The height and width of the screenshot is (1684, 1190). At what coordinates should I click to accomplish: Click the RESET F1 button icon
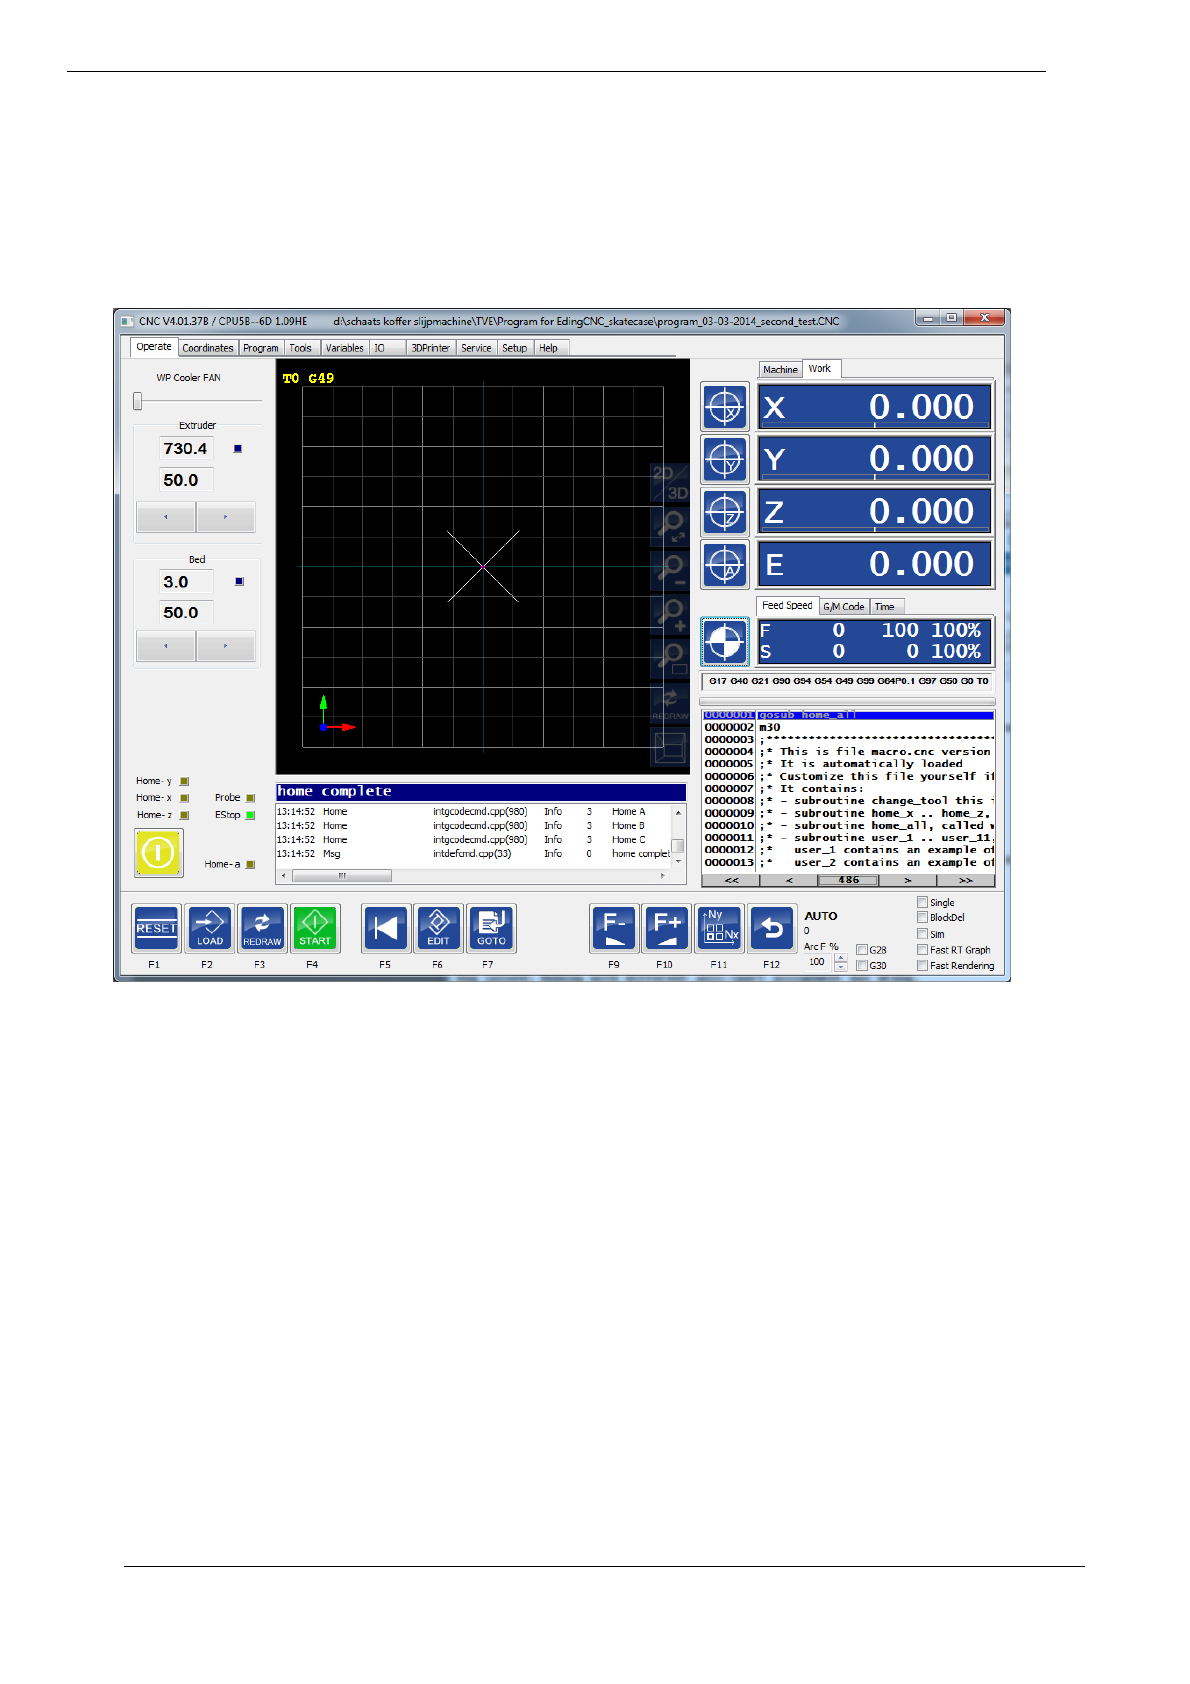pyautogui.click(x=156, y=928)
